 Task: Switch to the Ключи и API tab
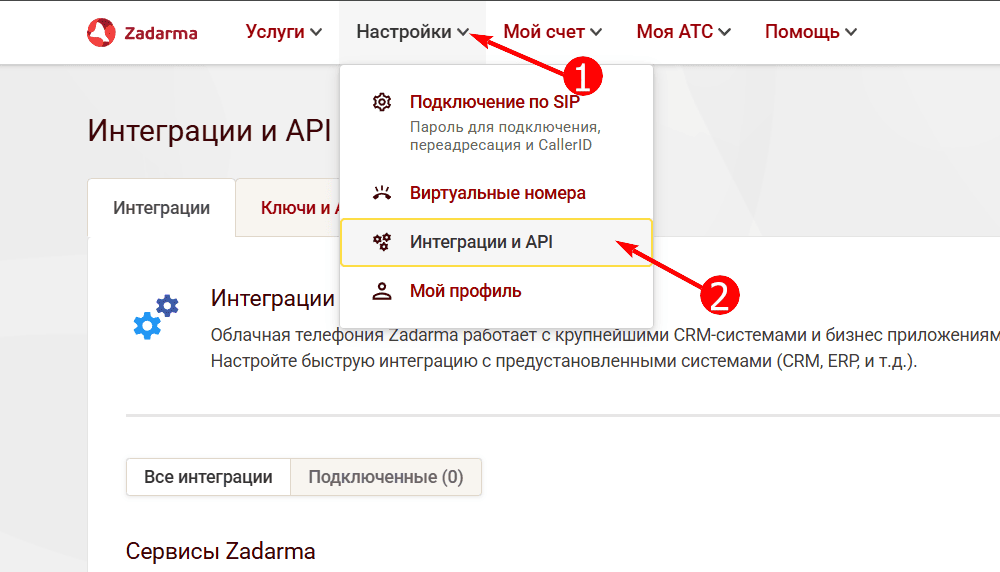[x=288, y=208]
